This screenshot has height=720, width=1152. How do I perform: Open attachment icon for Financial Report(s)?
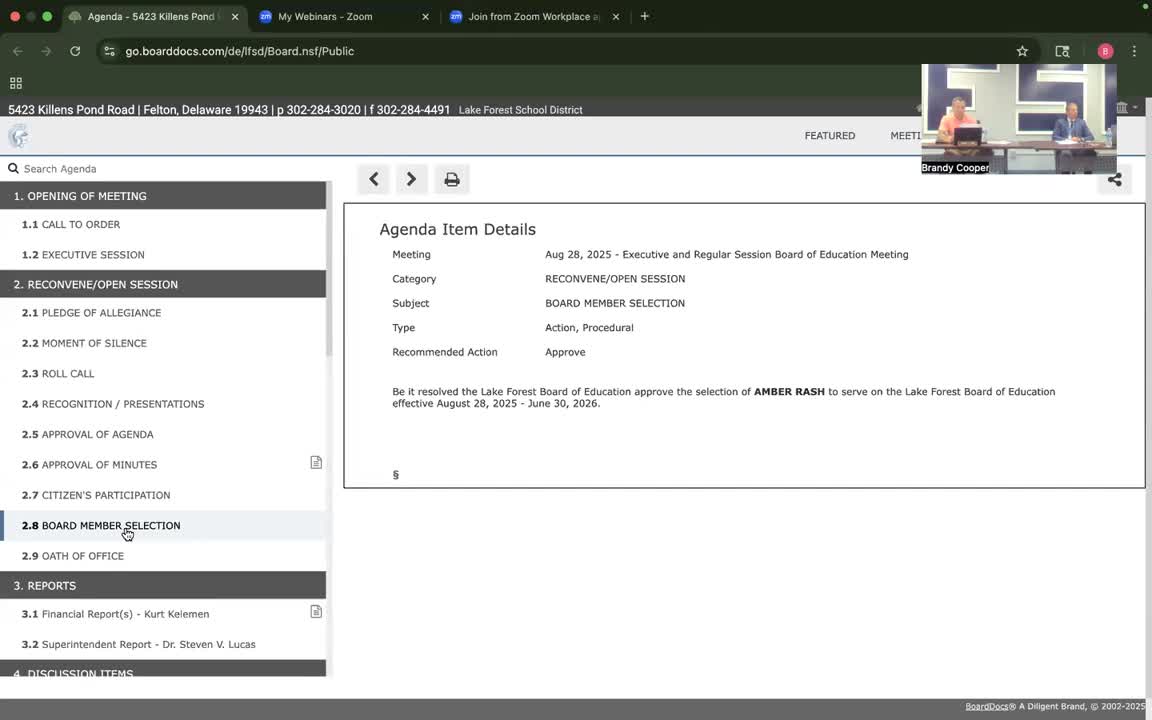[x=316, y=612]
